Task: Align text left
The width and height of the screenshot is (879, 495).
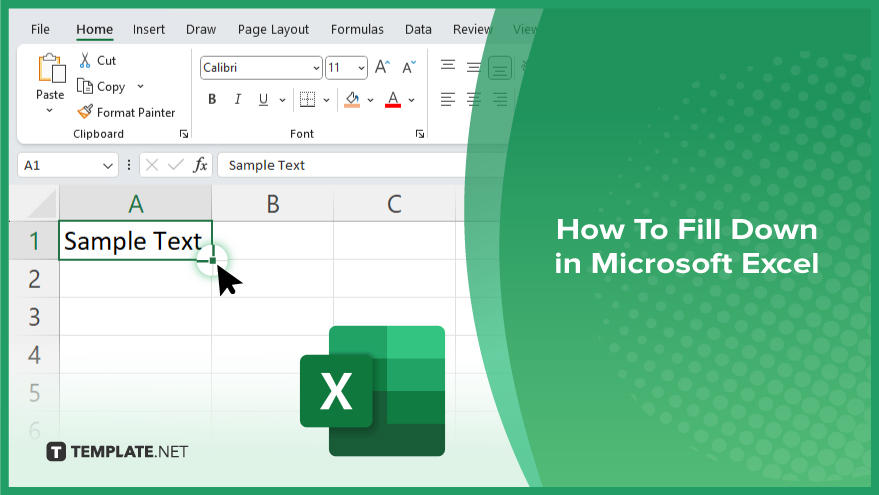Action: [x=447, y=100]
